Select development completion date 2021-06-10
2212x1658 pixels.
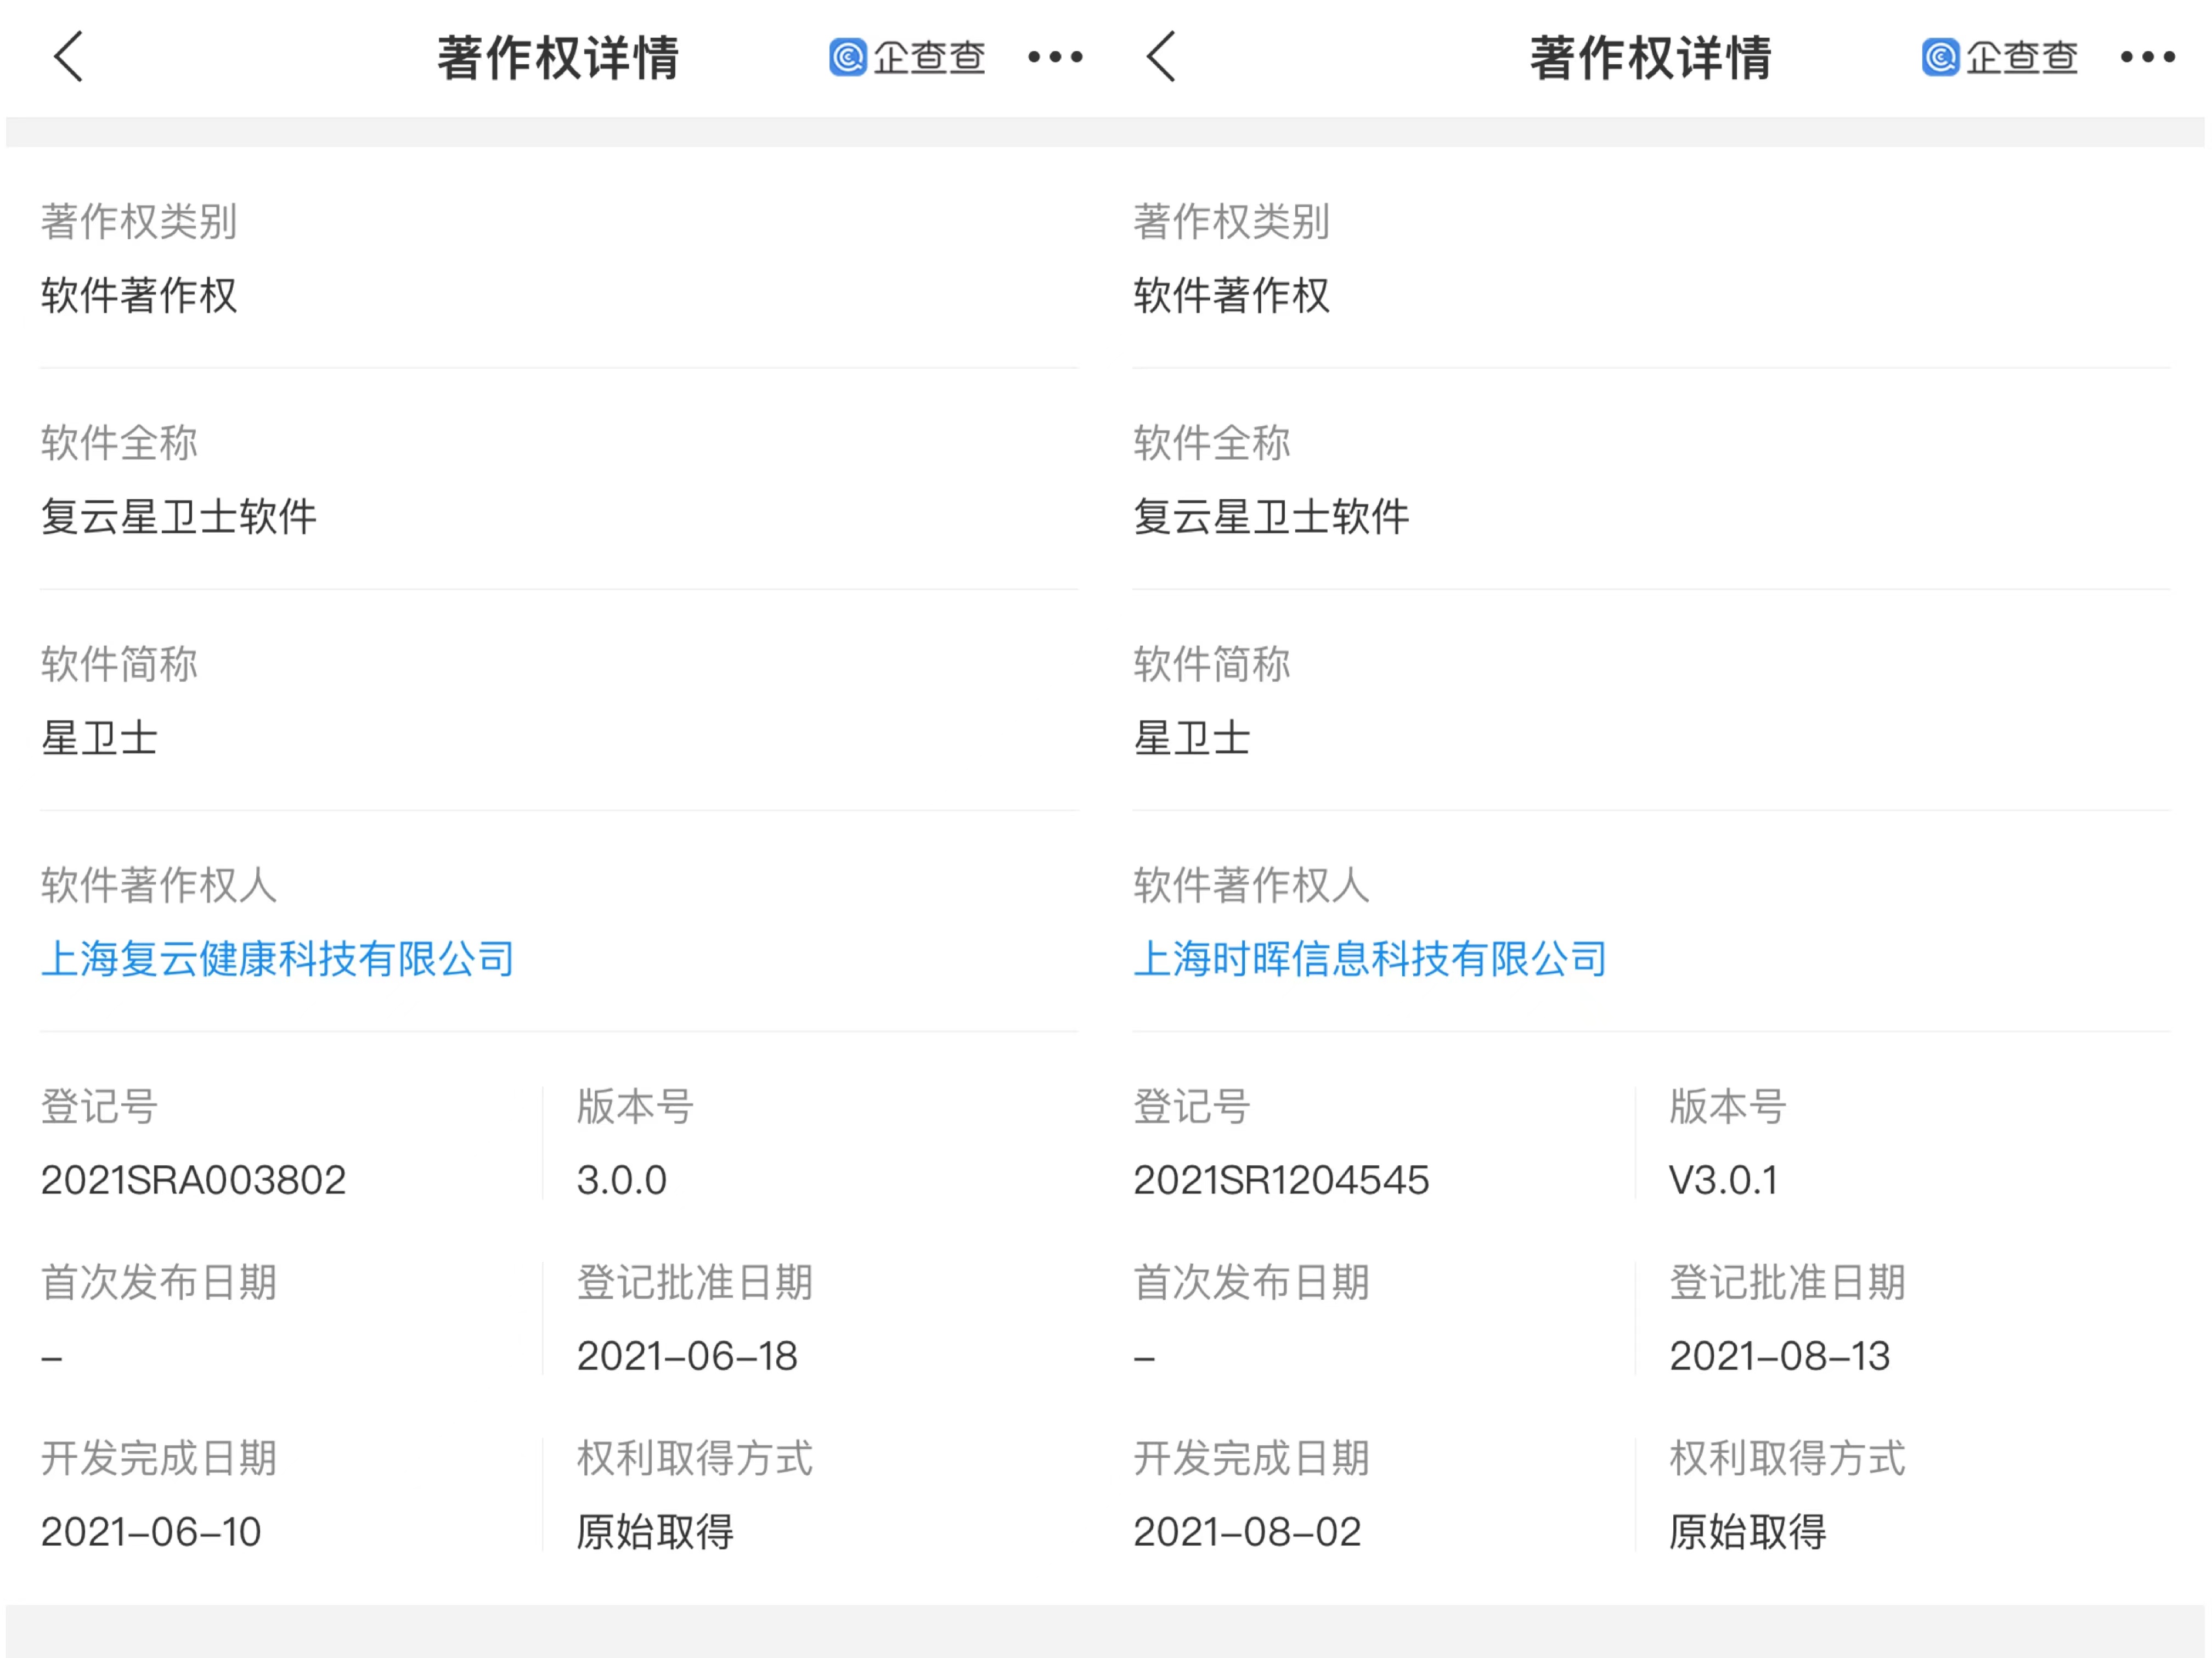[151, 1532]
